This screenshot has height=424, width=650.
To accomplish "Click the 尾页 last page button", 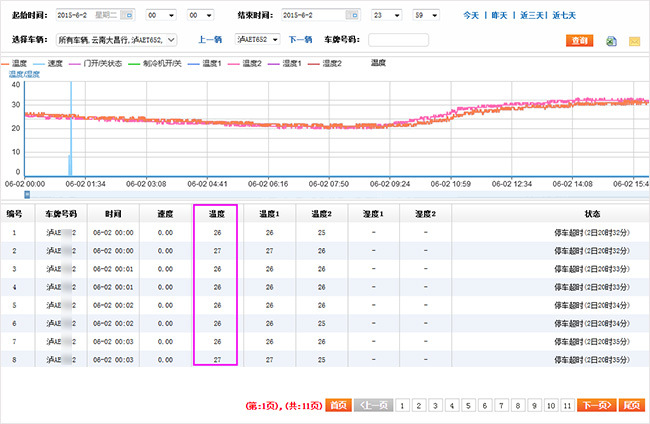I will (632, 405).
